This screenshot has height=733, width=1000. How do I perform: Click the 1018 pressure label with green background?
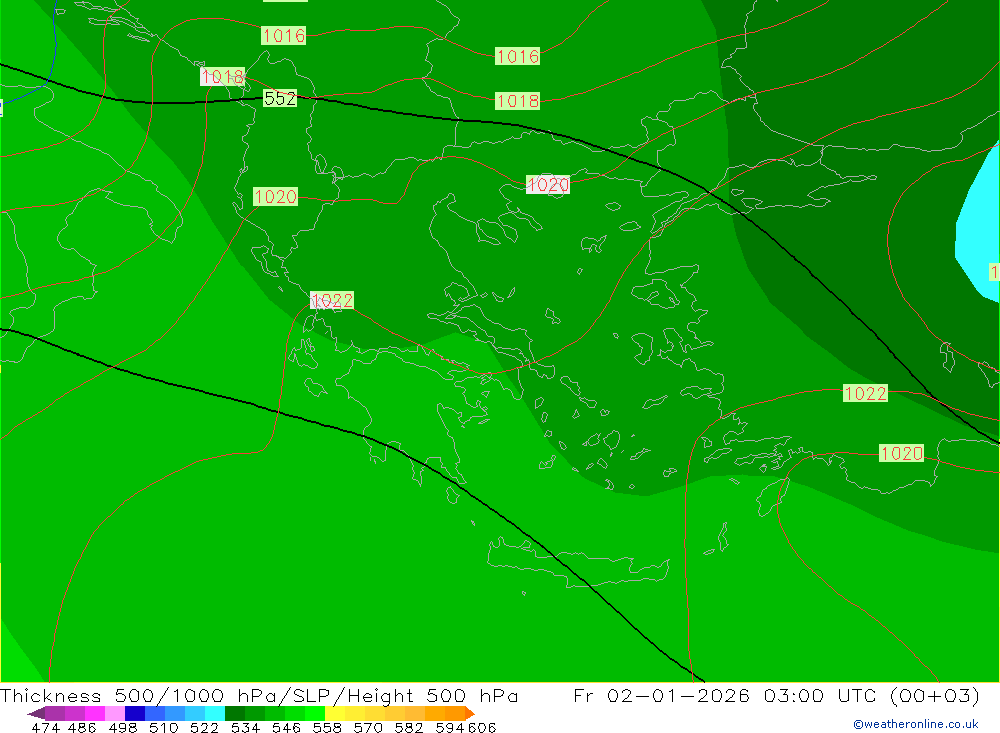tap(517, 101)
